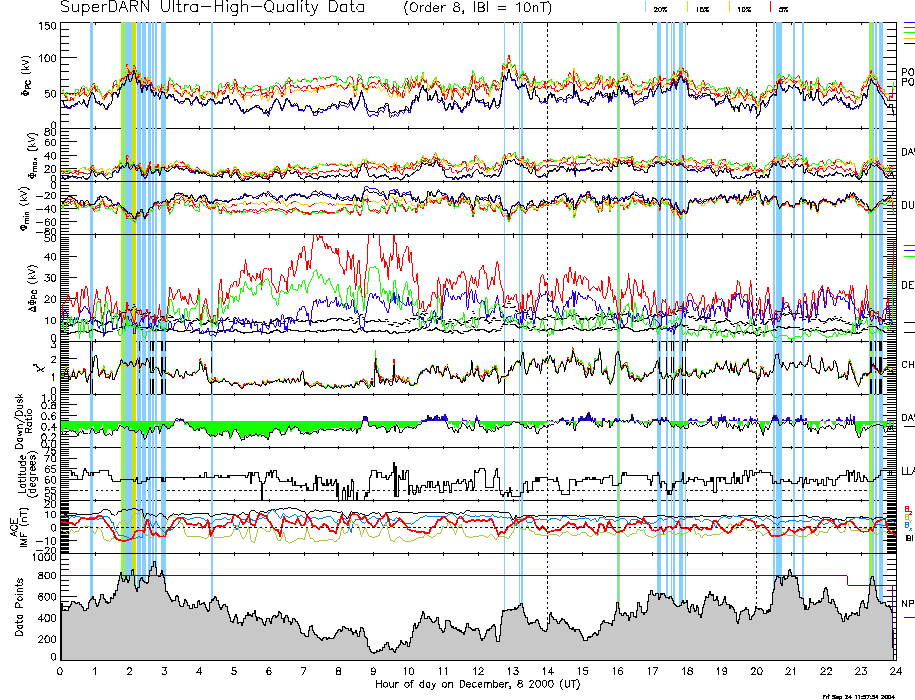Click the 'Data Points' axis label
Screen dimensions: 915x700
(19, 607)
